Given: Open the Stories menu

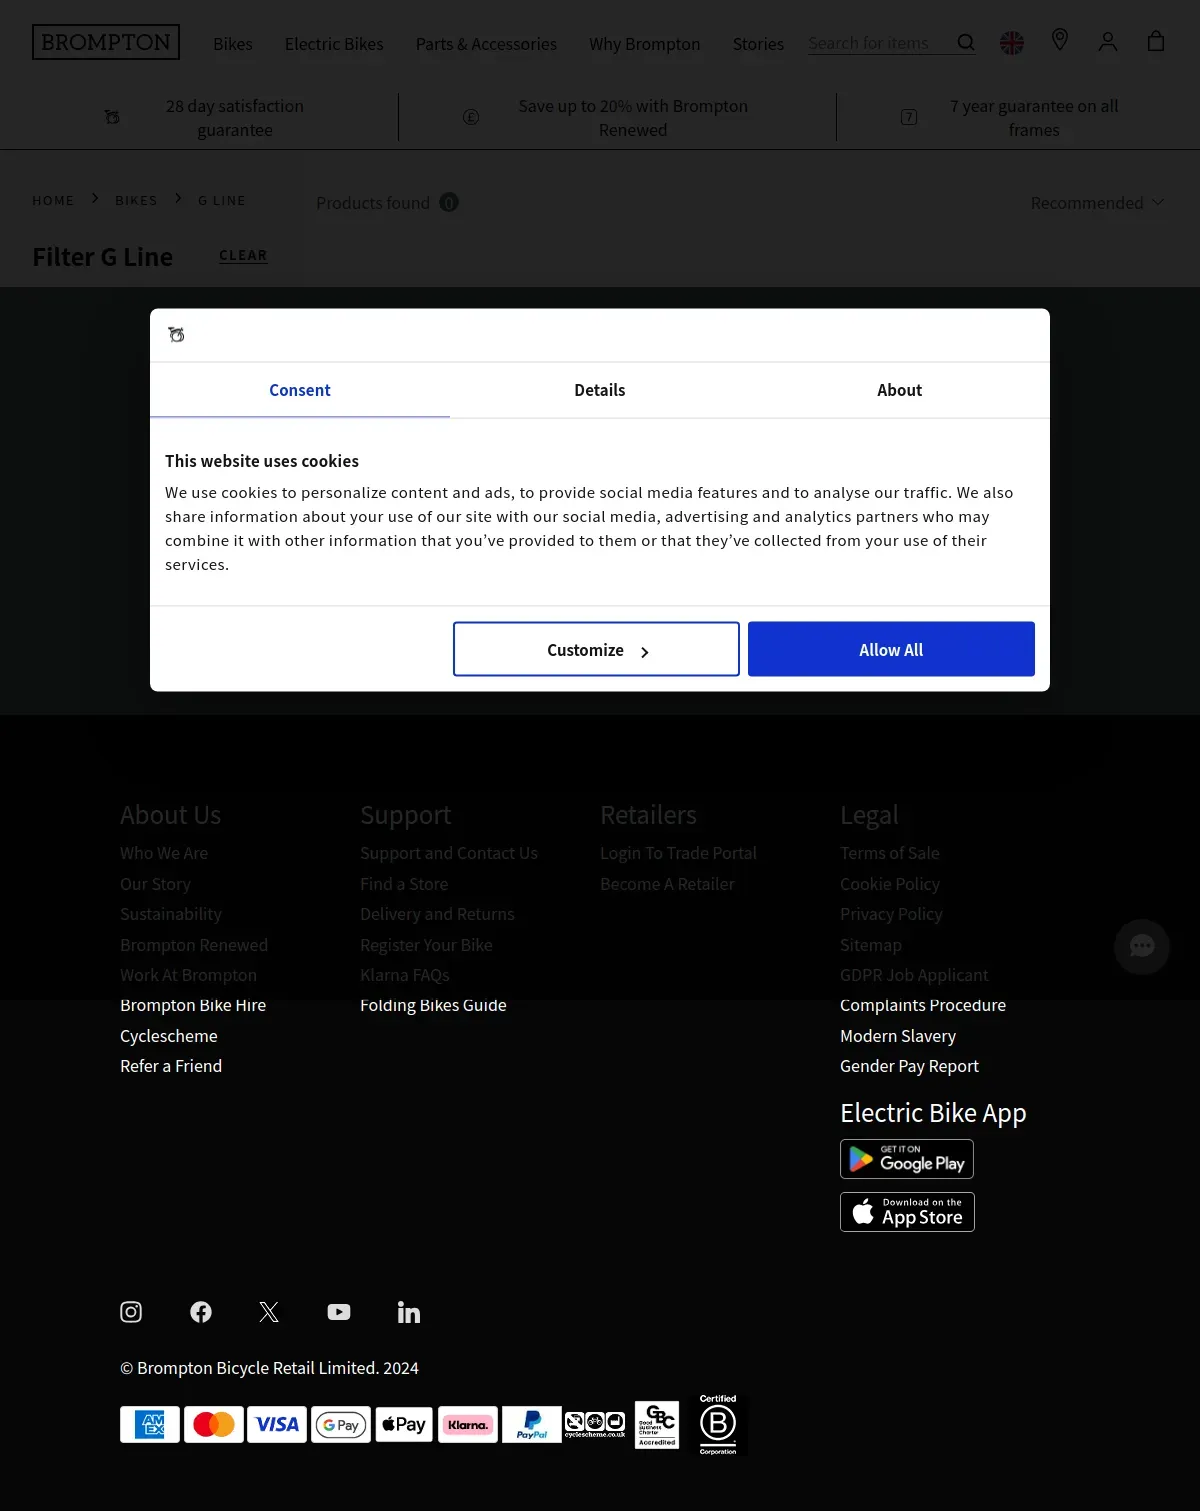Looking at the screenshot, I should coord(758,44).
